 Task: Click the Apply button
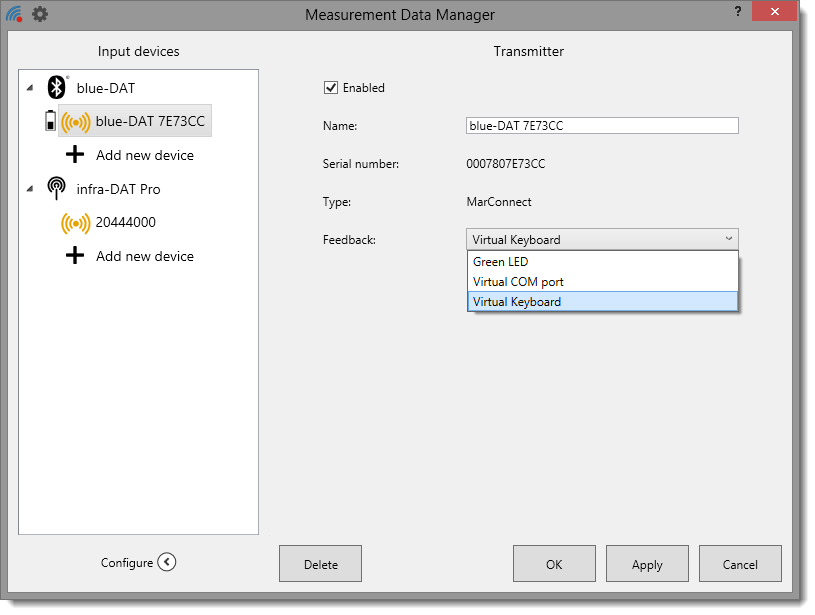click(x=647, y=564)
